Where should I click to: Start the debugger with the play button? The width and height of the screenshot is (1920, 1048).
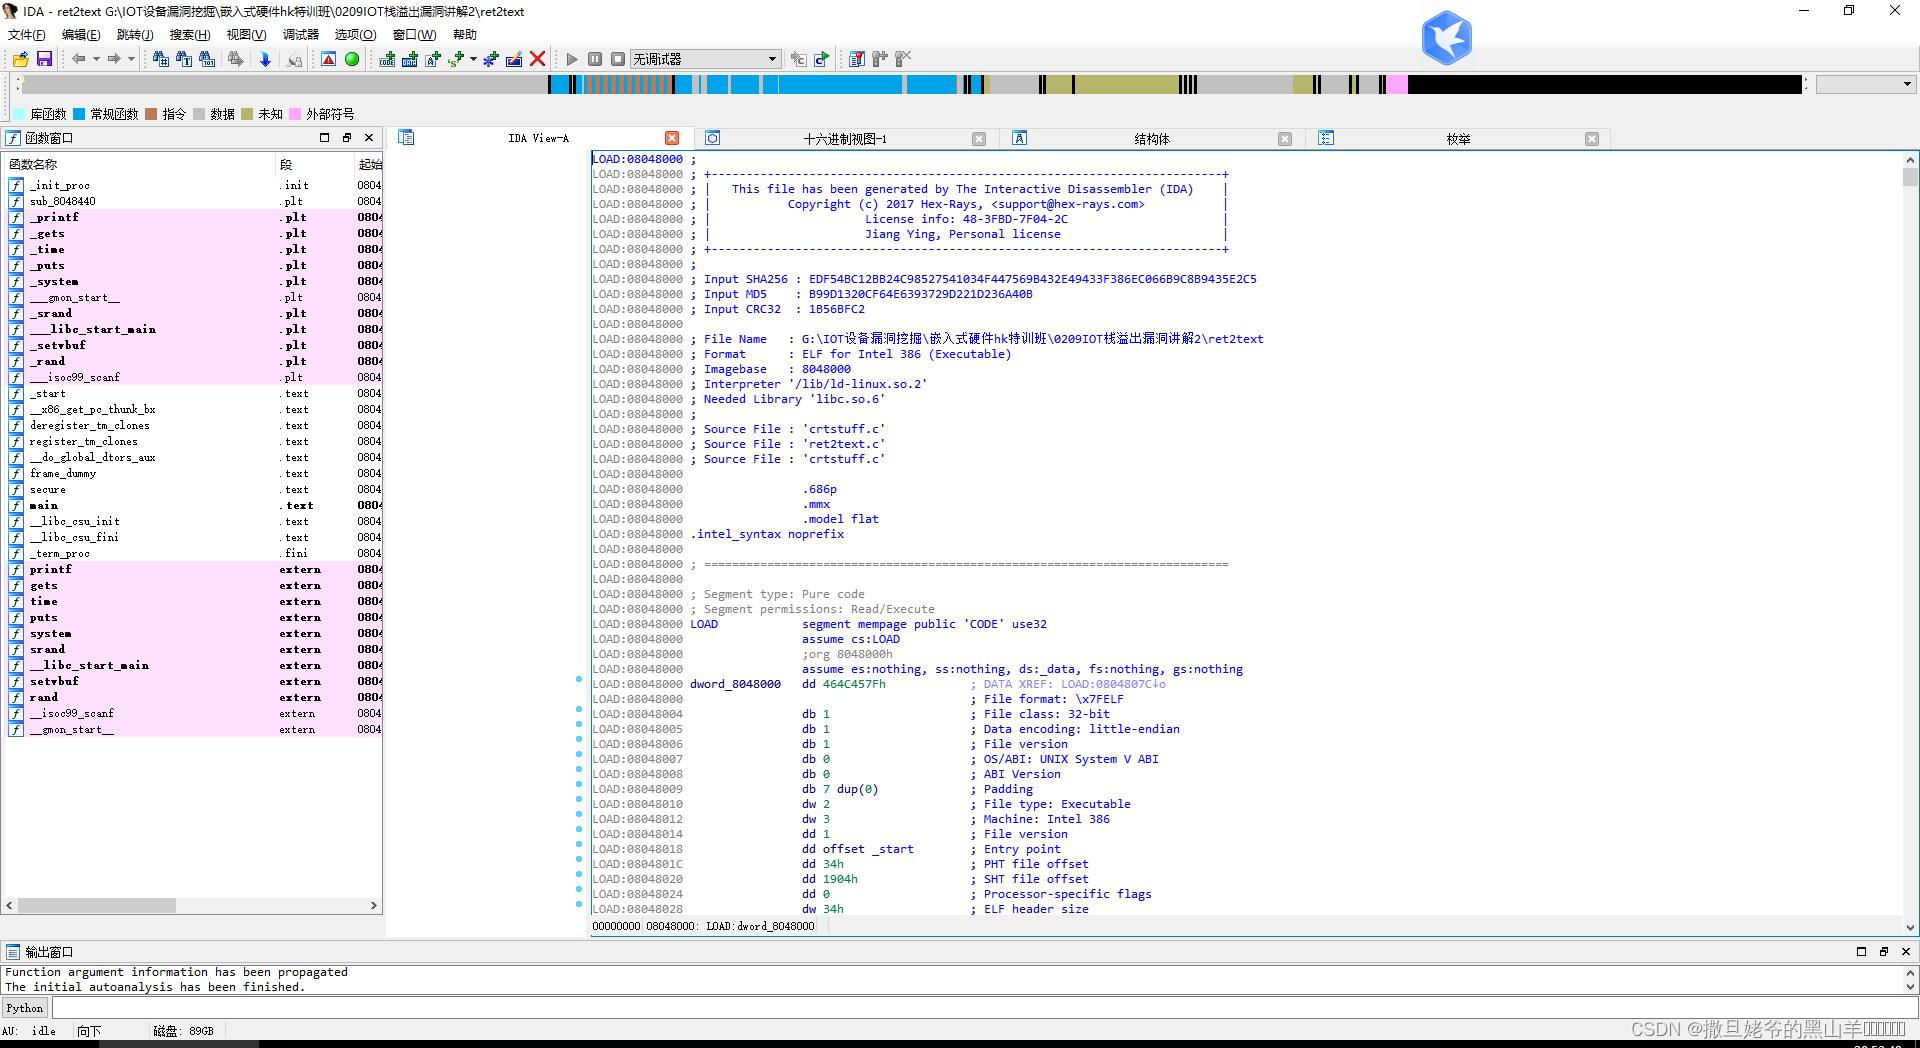pyautogui.click(x=572, y=59)
